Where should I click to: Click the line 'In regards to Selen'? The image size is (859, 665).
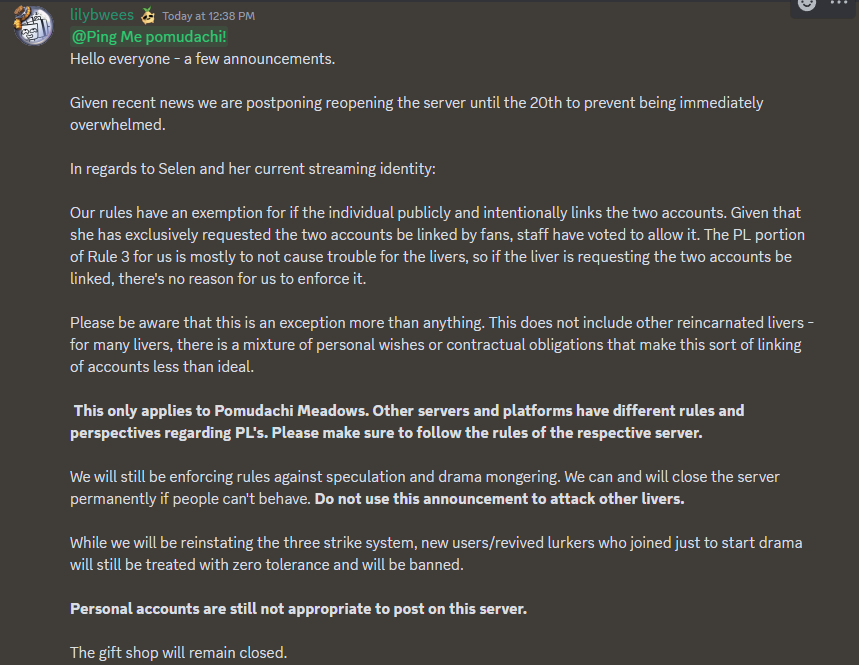point(253,169)
